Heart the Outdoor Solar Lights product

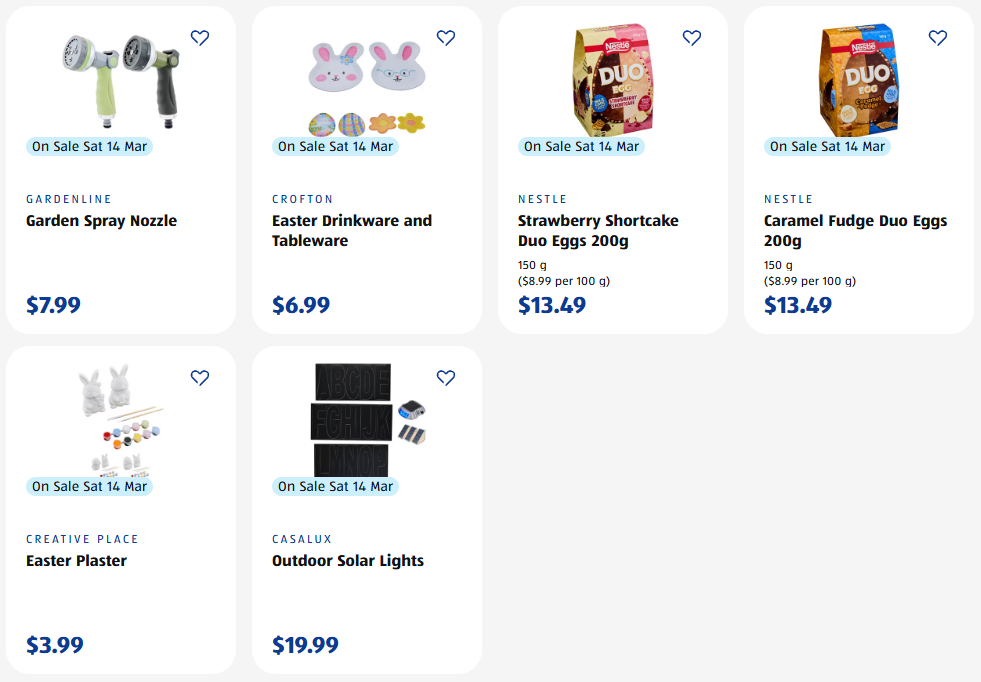pyautogui.click(x=446, y=378)
